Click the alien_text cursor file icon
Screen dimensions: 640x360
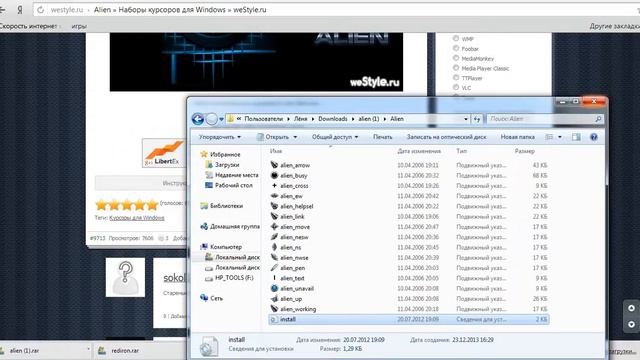click(274, 278)
